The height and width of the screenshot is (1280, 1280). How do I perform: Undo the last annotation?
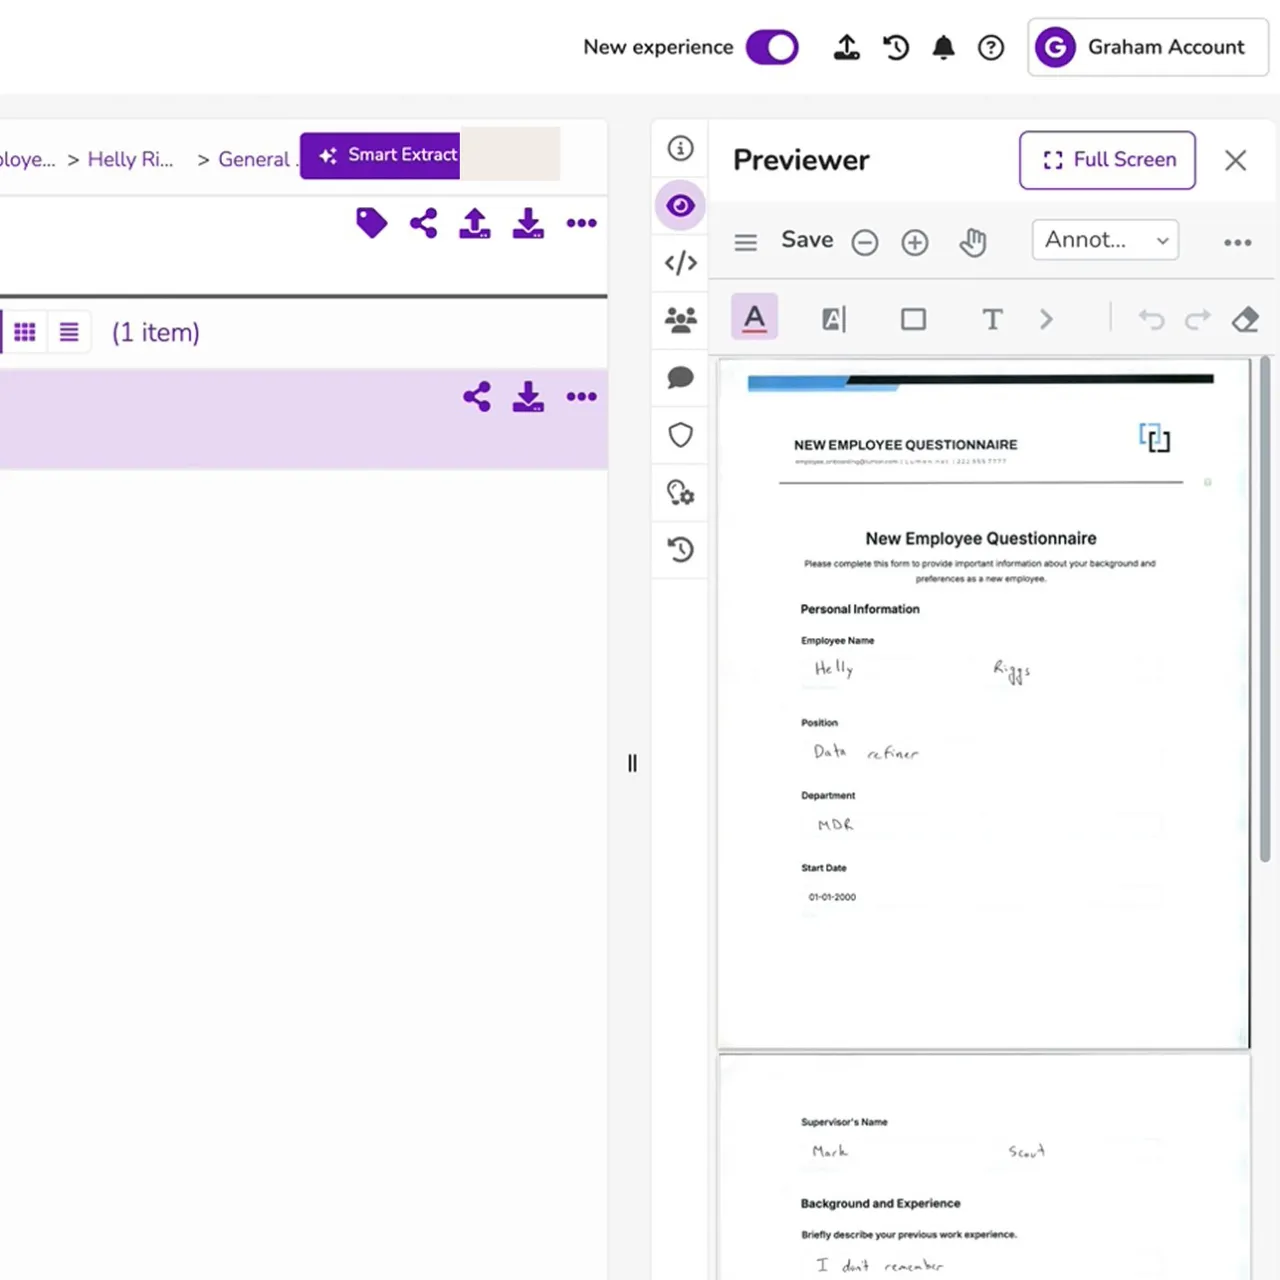coord(1151,319)
